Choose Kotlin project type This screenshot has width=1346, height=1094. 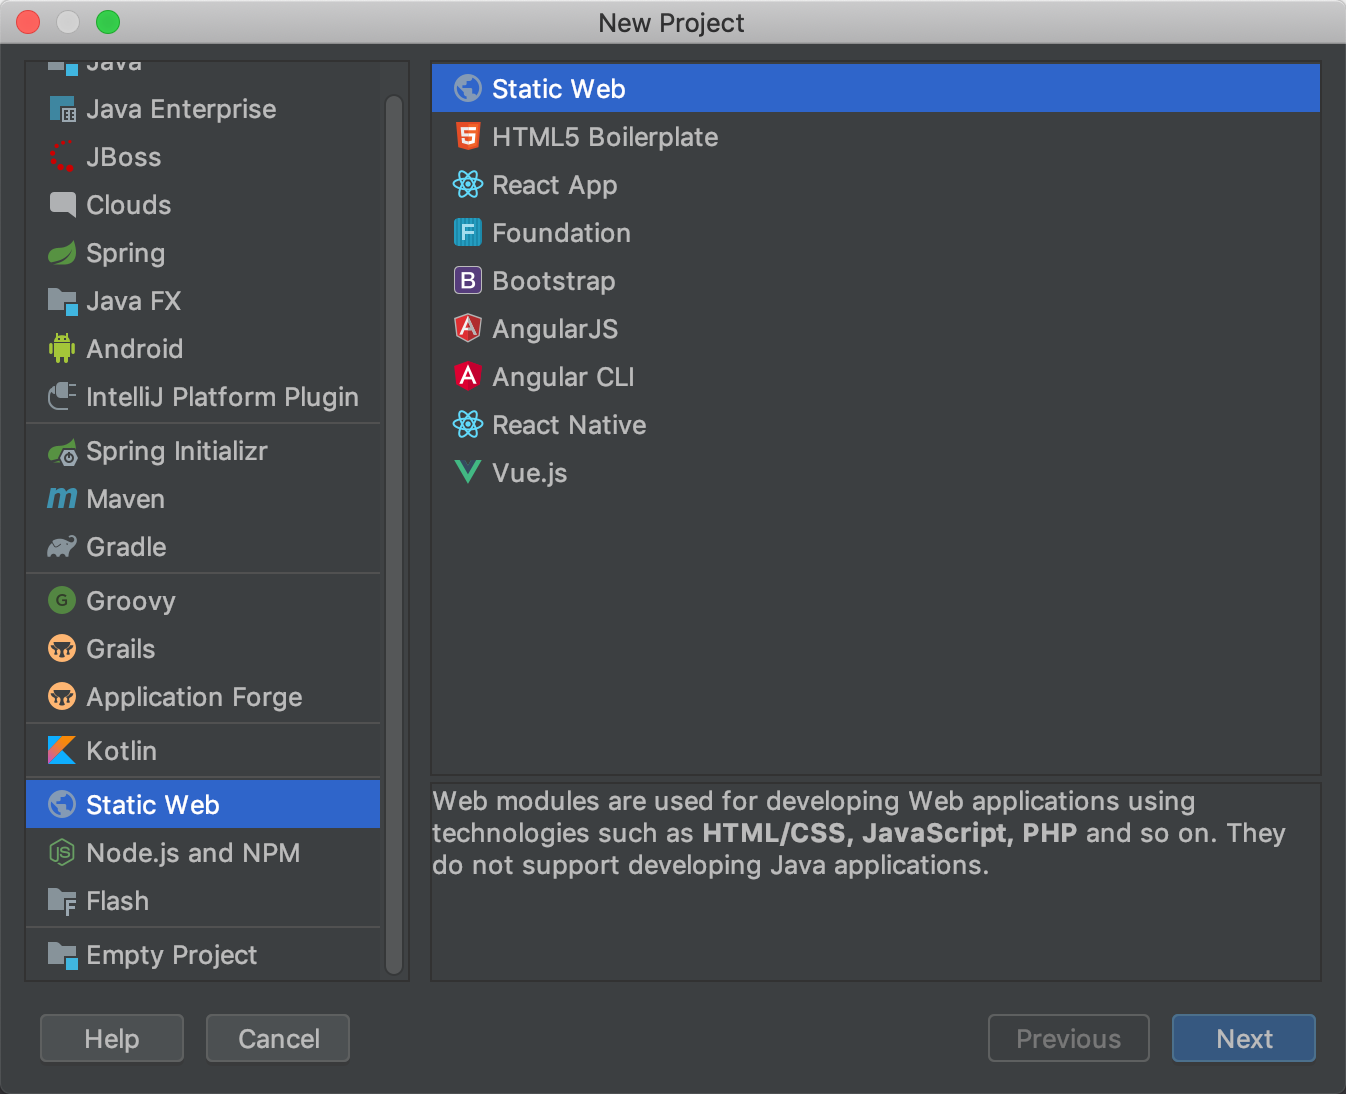point(203,751)
